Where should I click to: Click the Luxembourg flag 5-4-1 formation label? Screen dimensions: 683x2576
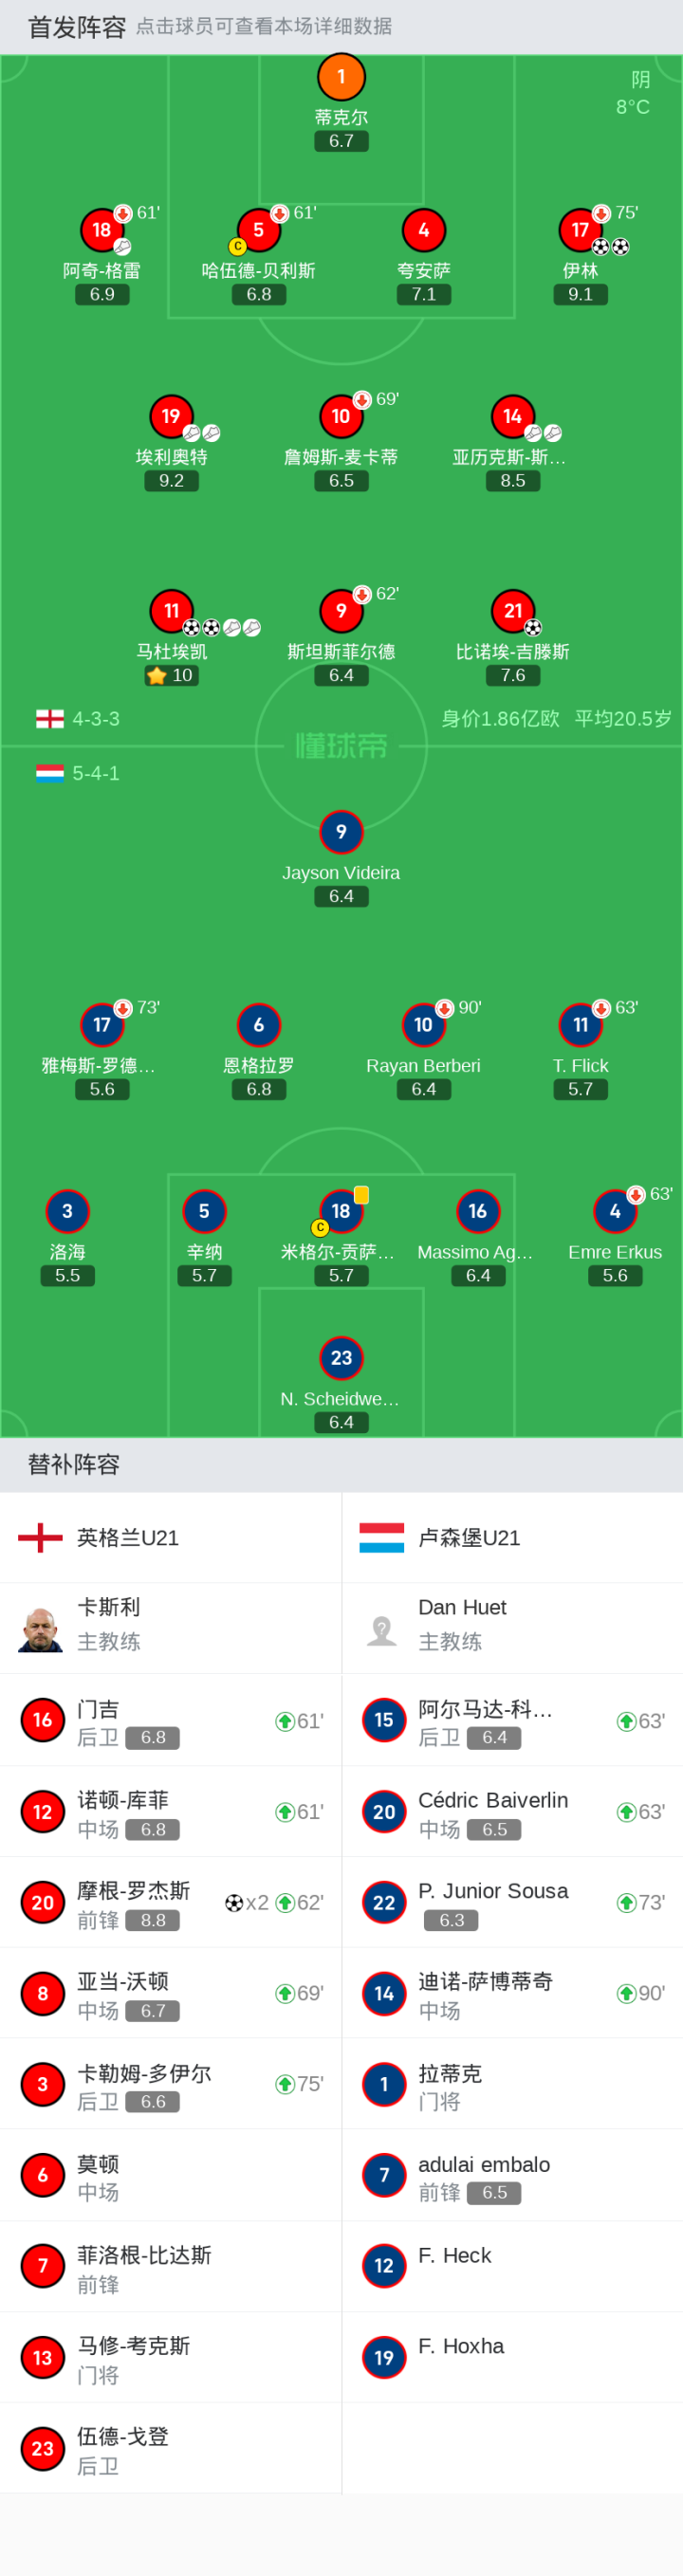tap(78, 773)
